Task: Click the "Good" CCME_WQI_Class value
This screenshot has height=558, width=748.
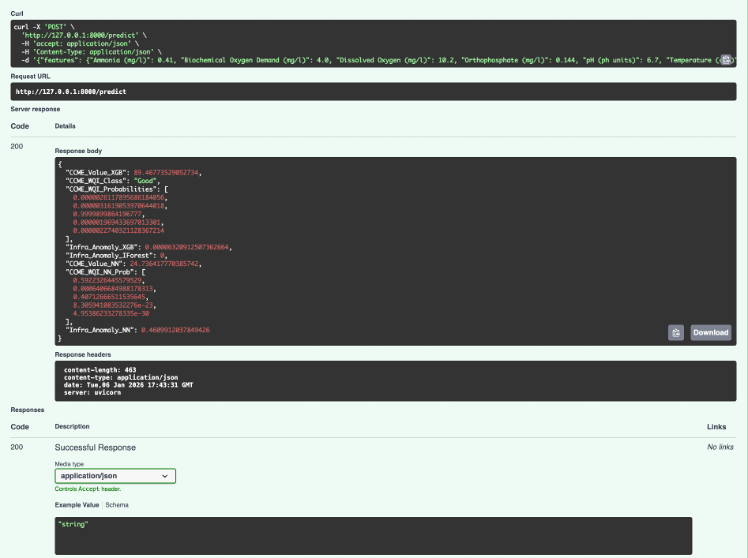Action: [145, 181]
